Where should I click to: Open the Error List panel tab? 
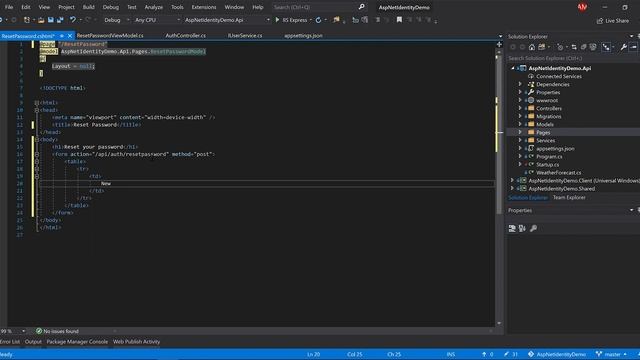point(10,342)
